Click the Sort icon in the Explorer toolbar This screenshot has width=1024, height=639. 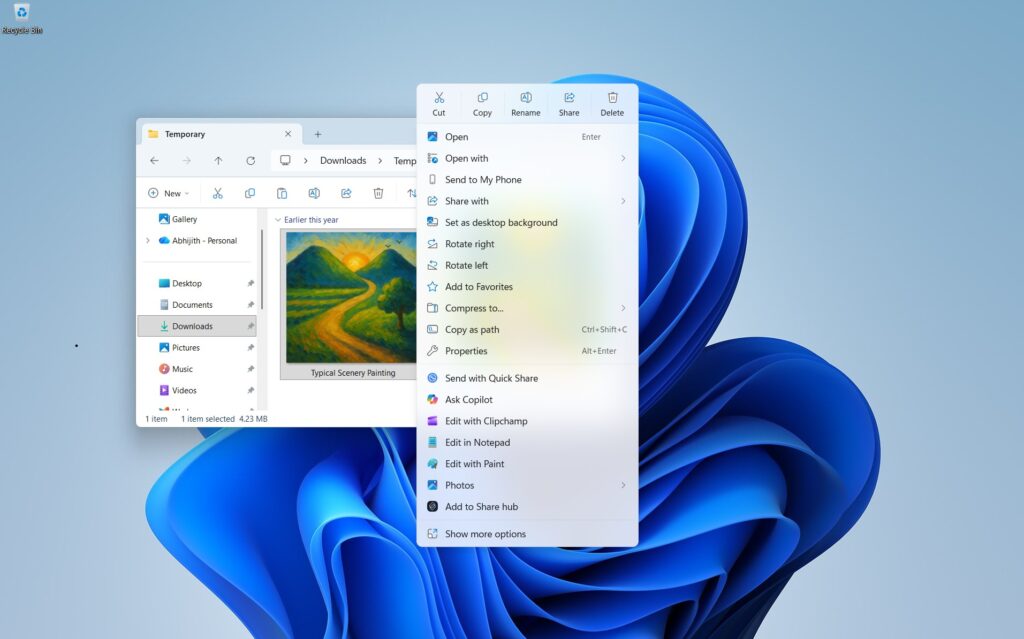413,192
